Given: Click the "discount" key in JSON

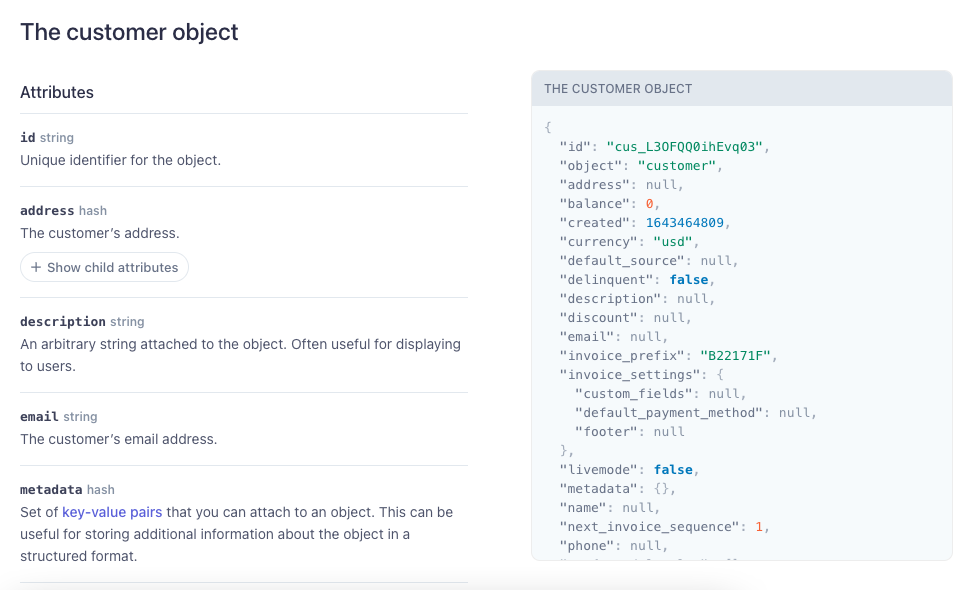Looking at the screenshot, I should (x=598, y=318).
